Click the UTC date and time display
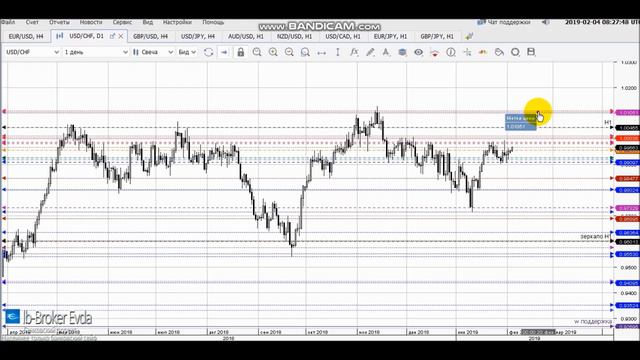Viewport: 640px width, 360px height. click(x=602, y=22)
